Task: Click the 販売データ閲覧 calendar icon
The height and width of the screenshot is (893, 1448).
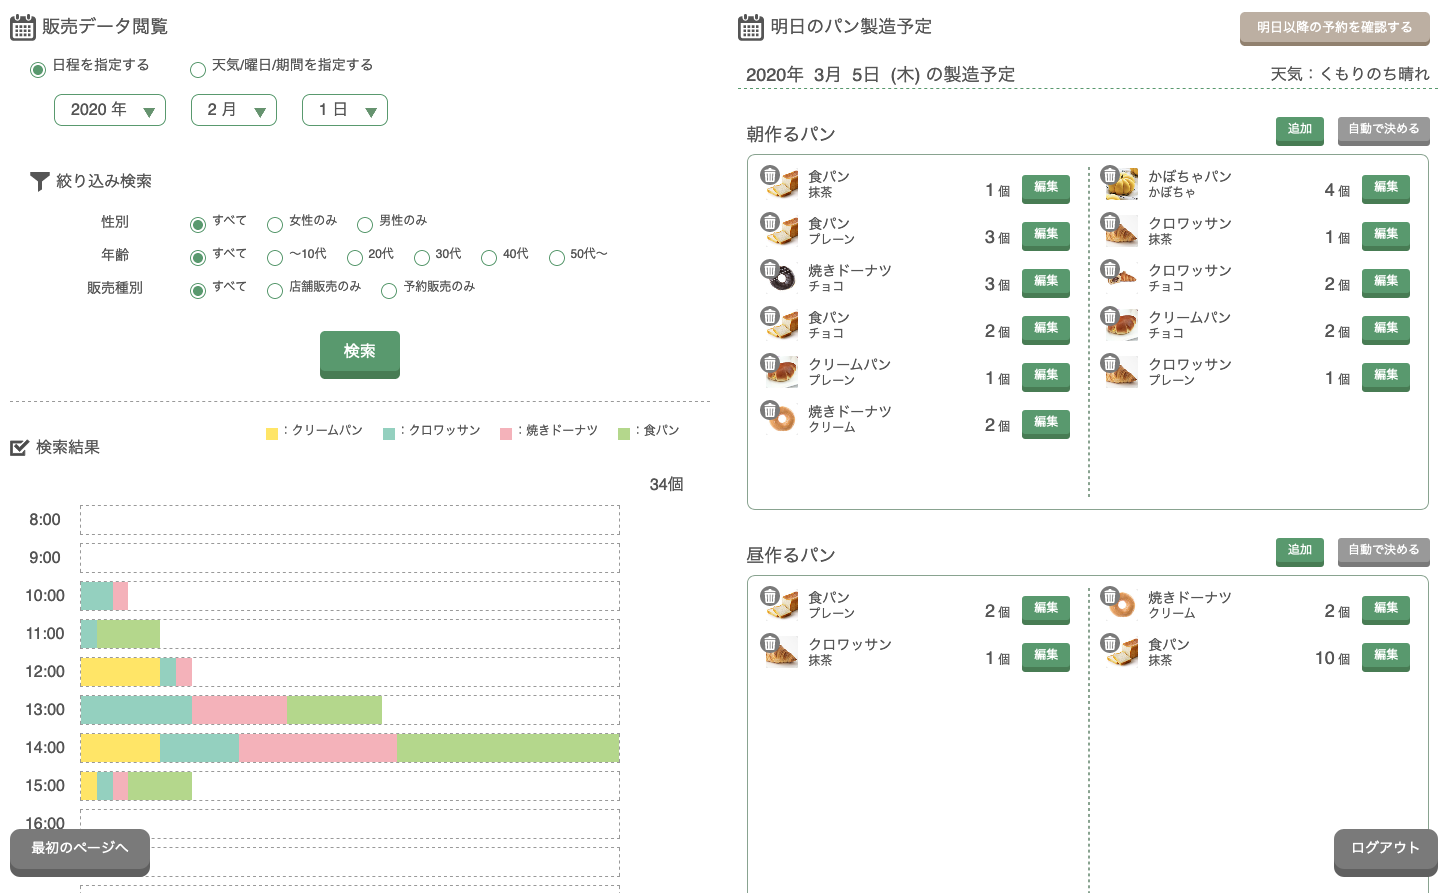Action: coord(22,27)
